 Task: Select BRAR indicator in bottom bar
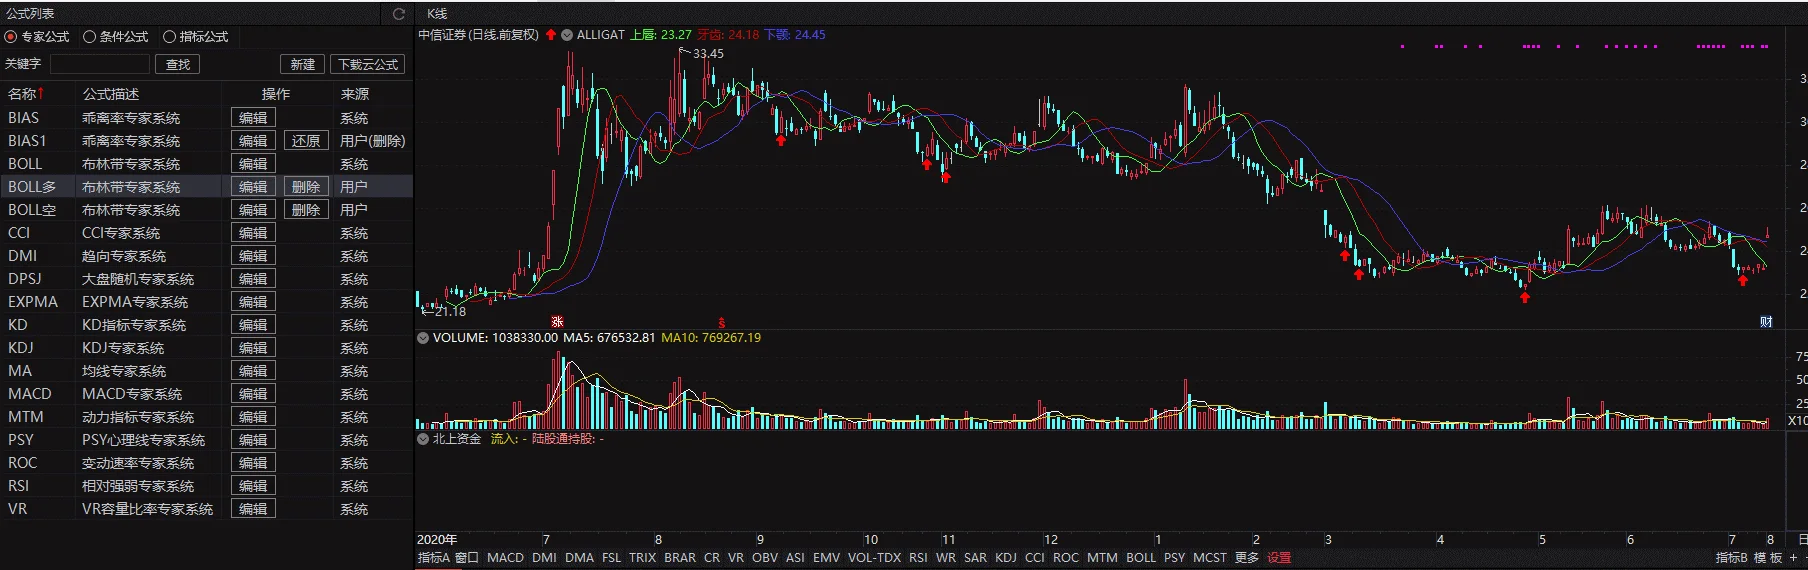pyautogui.click(x=680, y=558)
